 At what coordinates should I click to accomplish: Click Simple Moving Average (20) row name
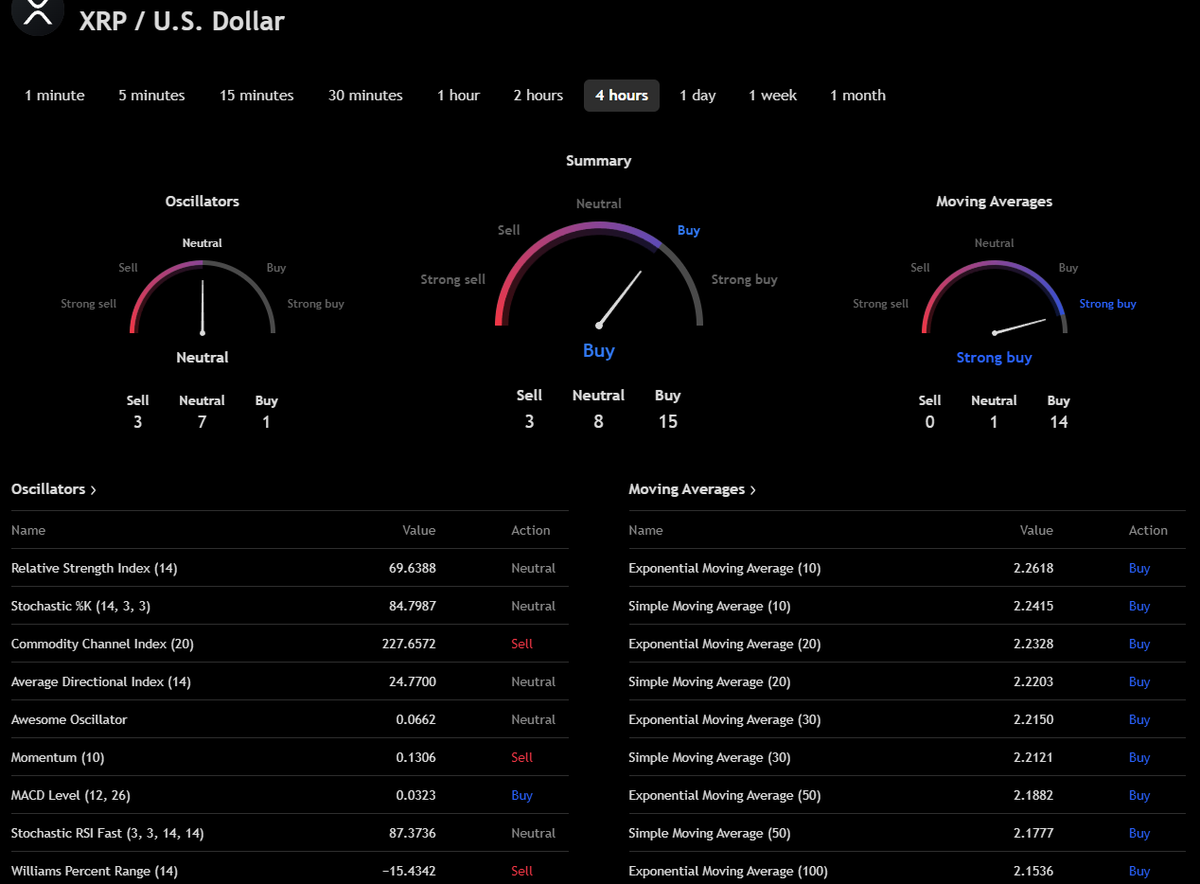coord(710,682)
